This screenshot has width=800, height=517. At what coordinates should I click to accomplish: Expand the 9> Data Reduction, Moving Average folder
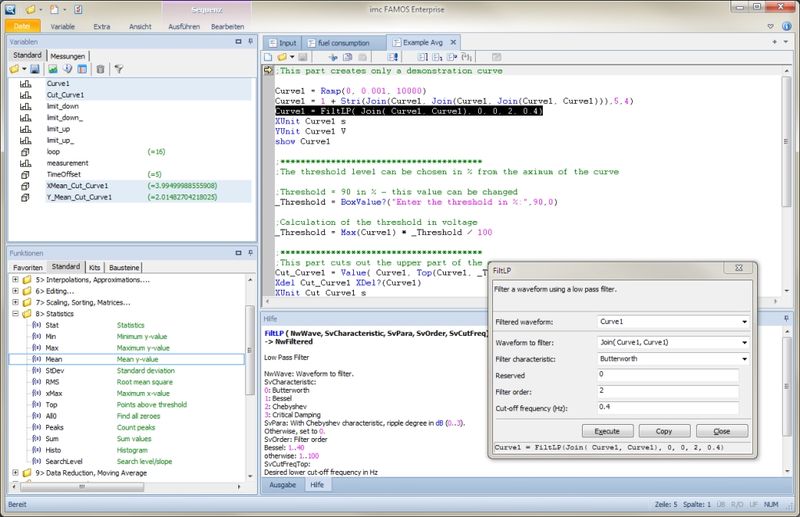(x=15, y=473)
